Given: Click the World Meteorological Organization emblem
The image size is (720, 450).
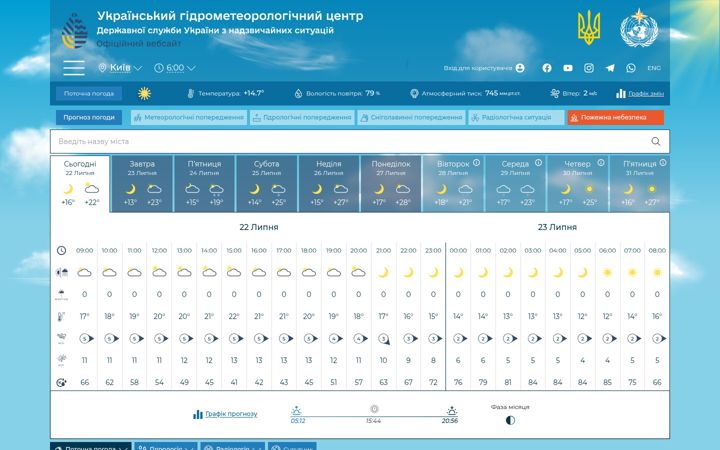Looking at the screenshot, I should point(639,28).
